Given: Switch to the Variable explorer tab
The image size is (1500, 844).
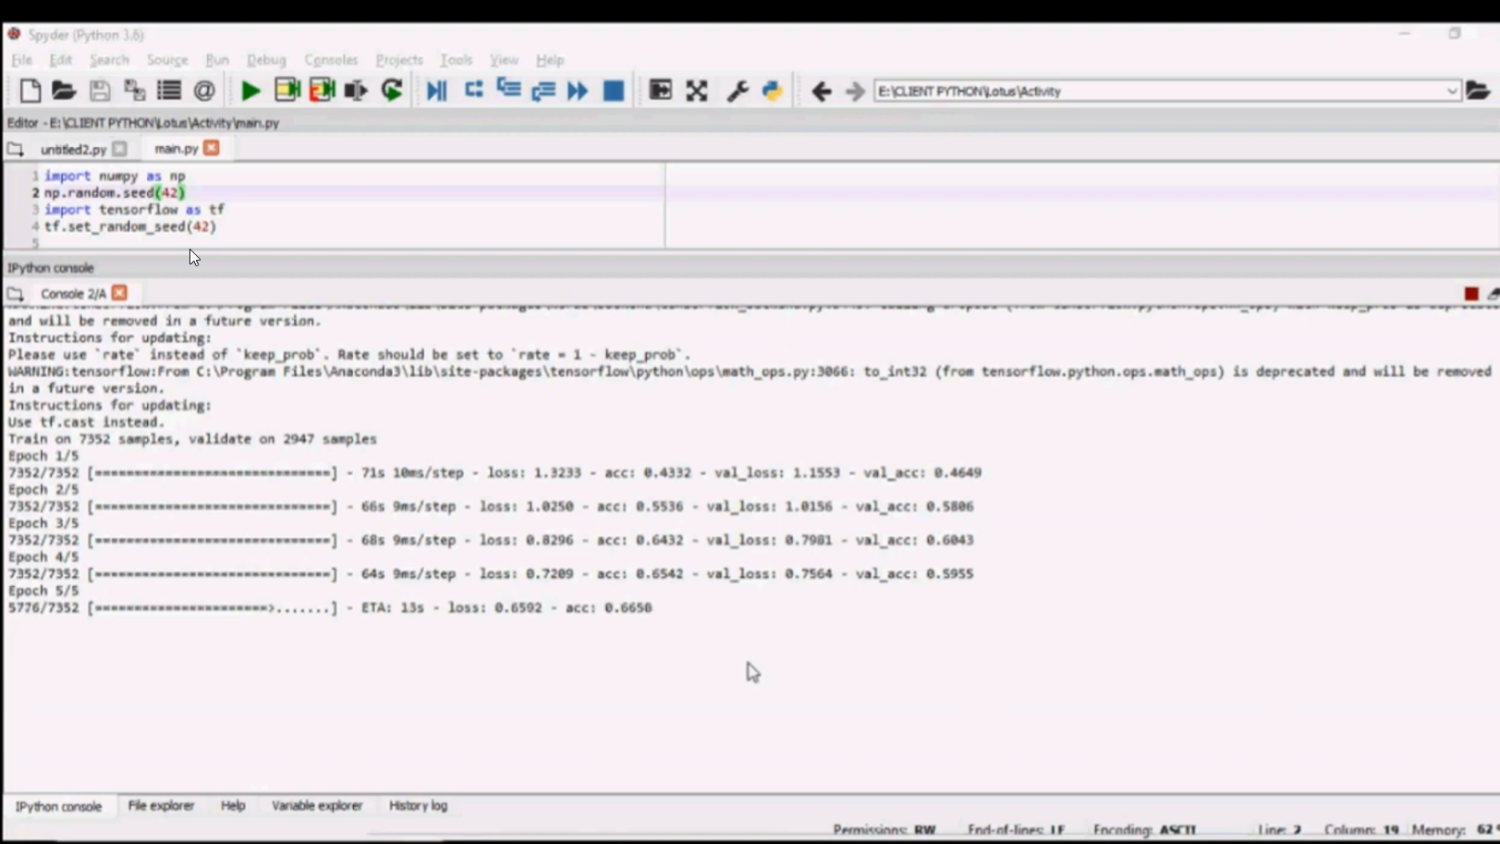Looking at the screenshot, I should [x=316, y=806].
